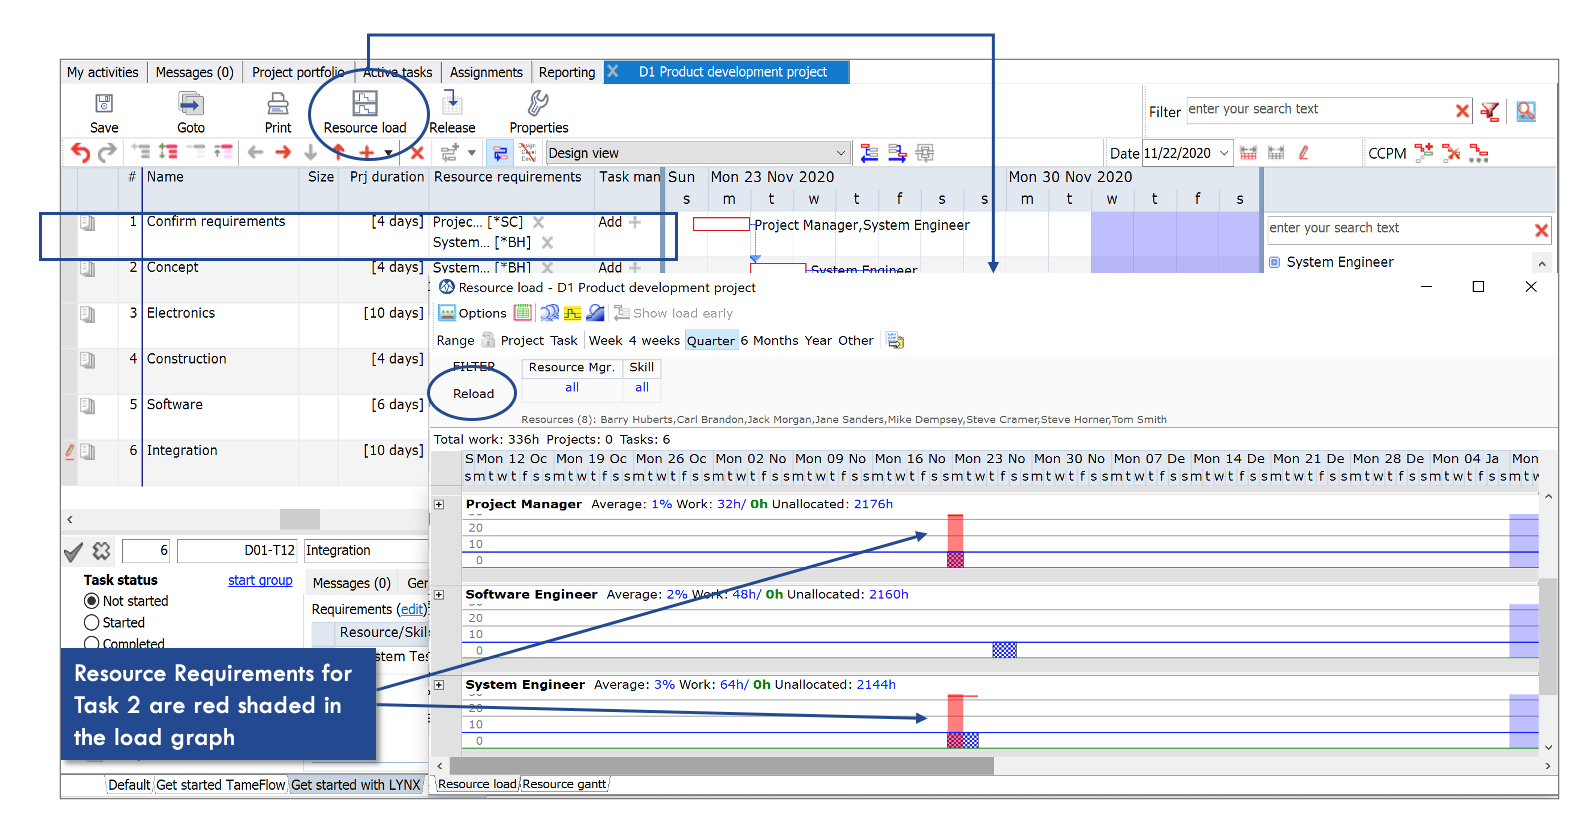Open the Messages (0) tab
This screenshot has height=816, width=1574.
(x=194, y=72)
